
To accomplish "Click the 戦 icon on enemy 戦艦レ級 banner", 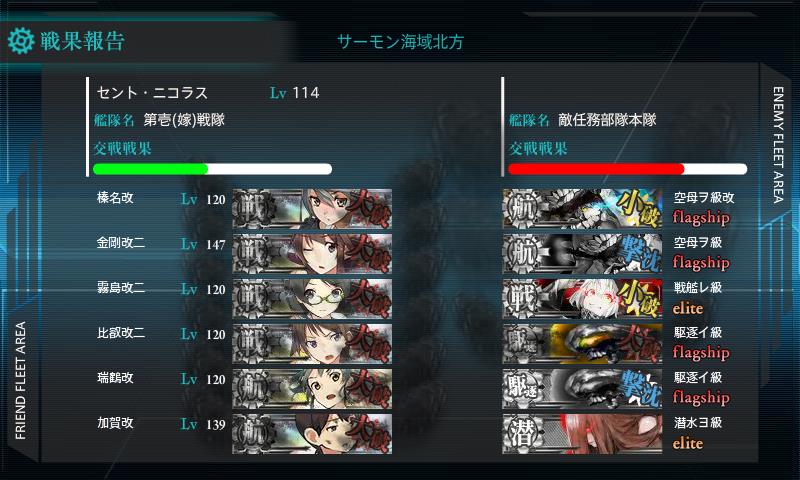I will click(522, 298).
